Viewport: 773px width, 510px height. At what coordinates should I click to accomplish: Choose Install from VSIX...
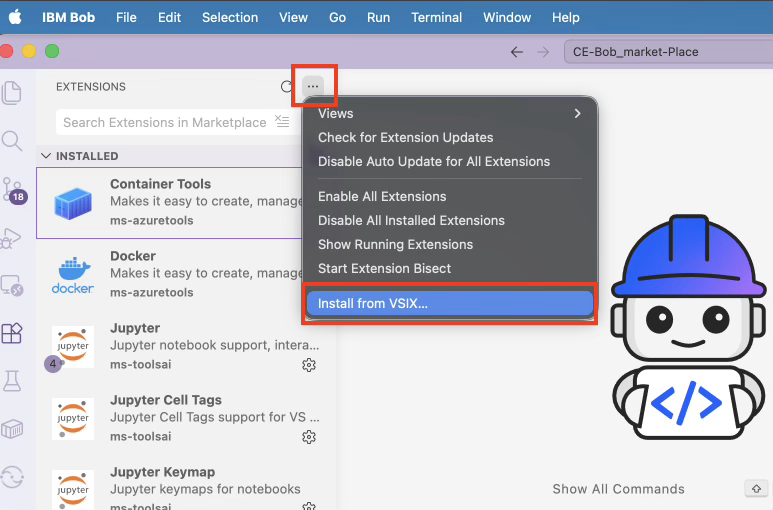[450, 304]
